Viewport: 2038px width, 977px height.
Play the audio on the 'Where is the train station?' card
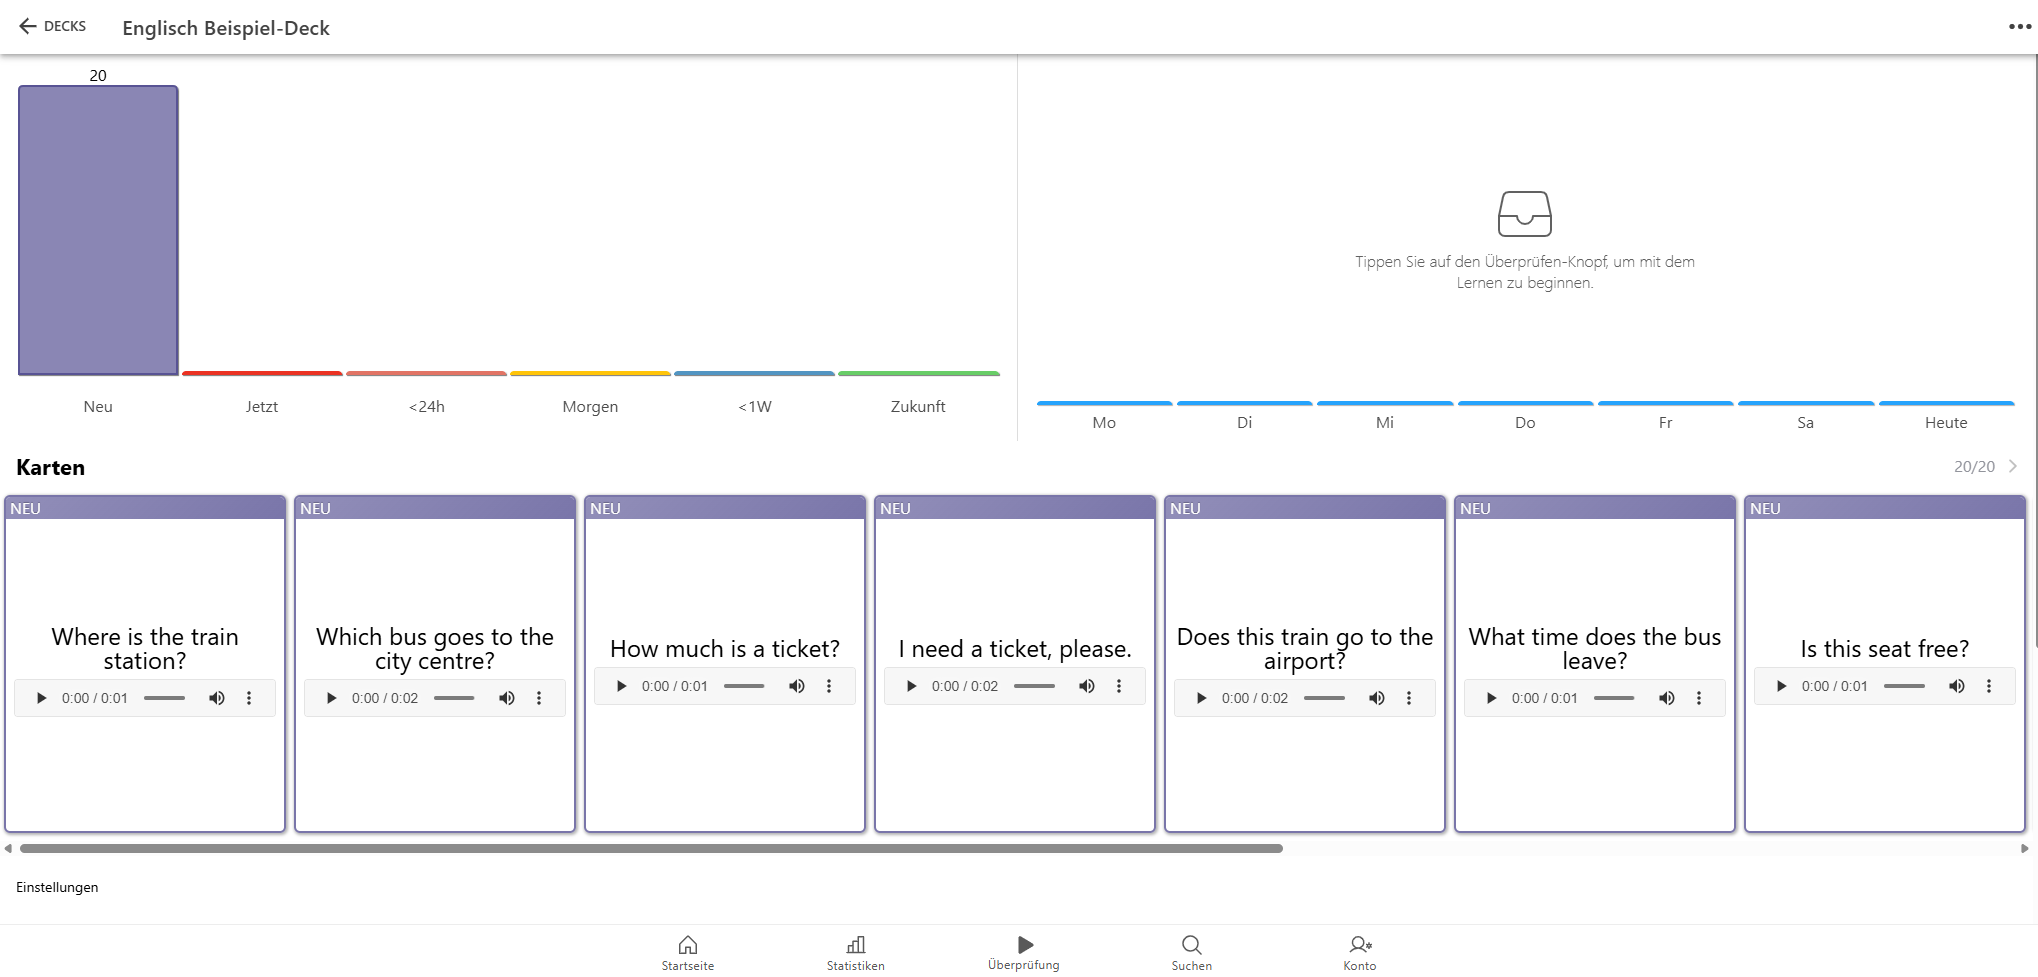pos(41,698)
